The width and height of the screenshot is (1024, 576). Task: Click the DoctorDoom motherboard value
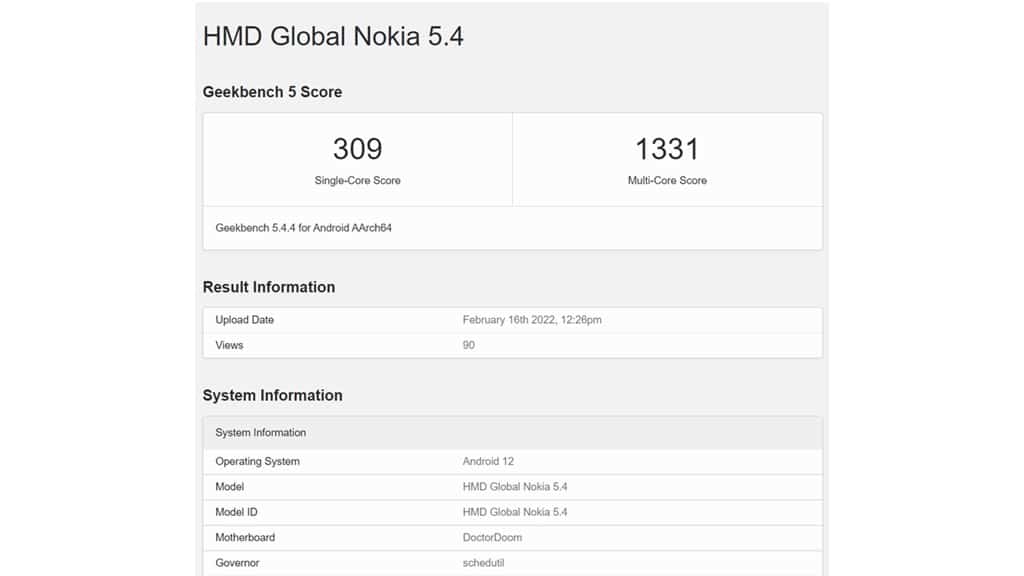point(492,537)
